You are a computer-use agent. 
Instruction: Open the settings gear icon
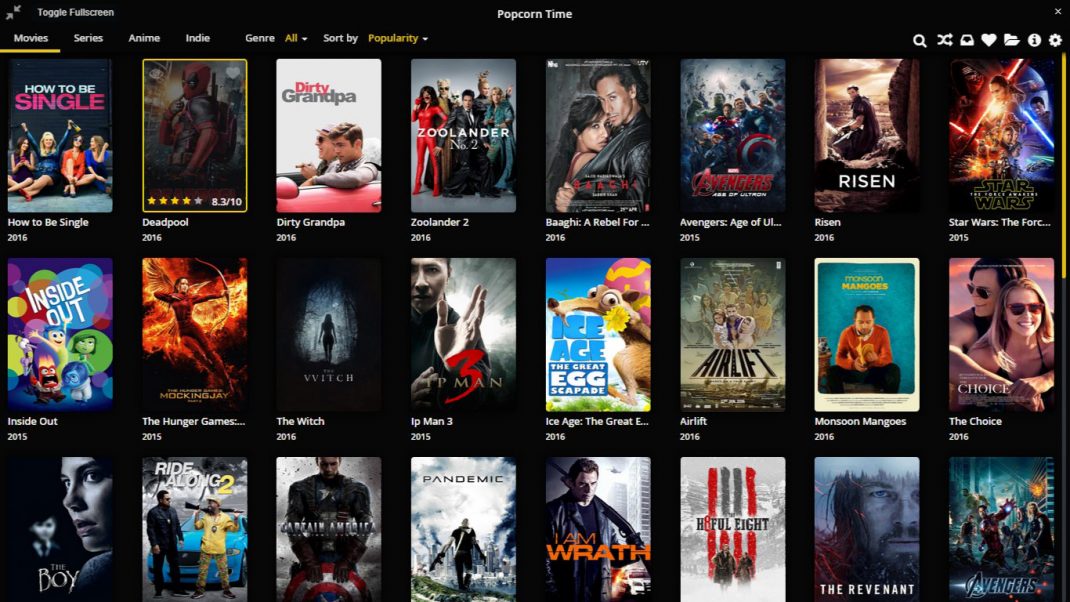tap(1055, 40)
